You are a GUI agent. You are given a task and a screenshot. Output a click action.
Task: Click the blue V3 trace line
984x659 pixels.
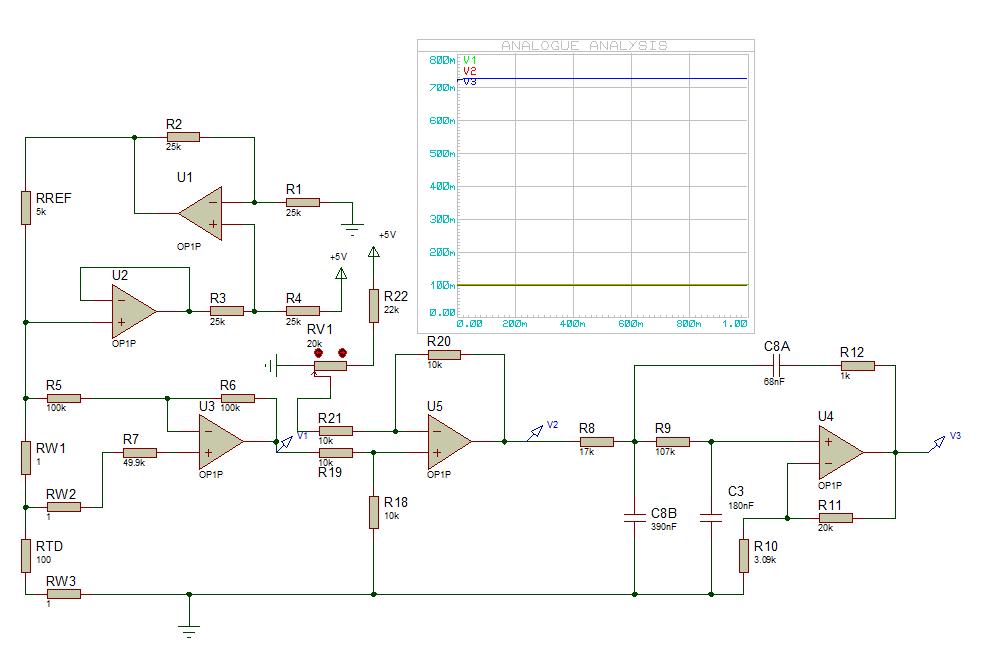tap(602, 78)
